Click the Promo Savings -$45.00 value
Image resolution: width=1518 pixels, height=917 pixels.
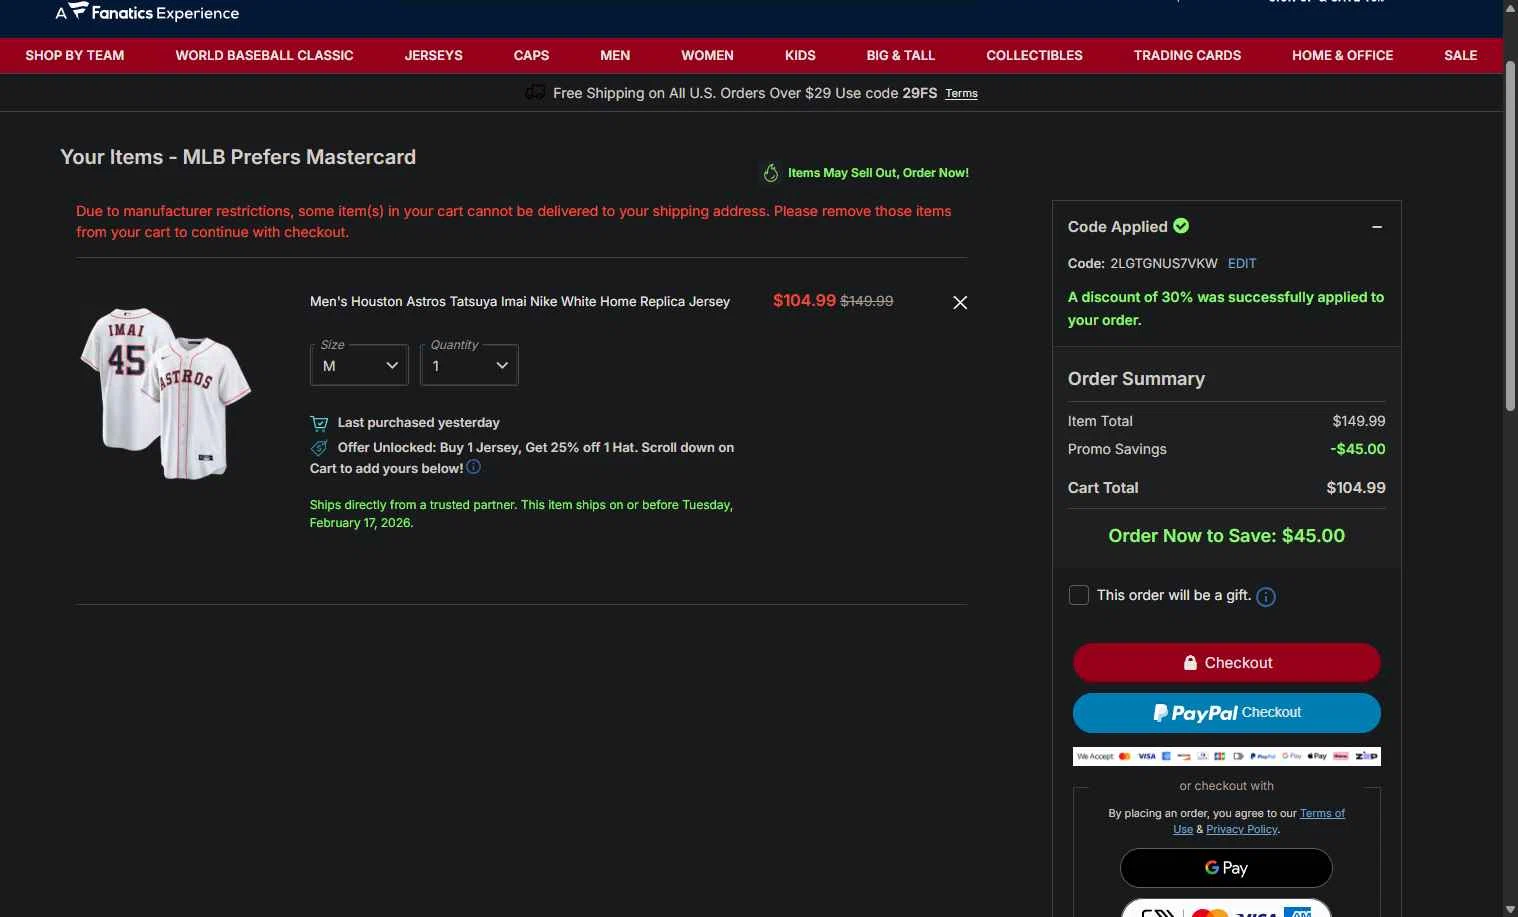coord(1357,449)
